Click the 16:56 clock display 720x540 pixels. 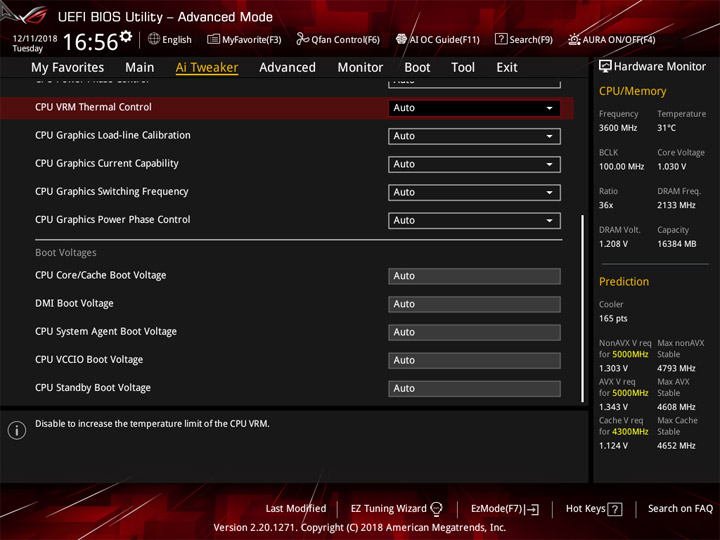90,42
